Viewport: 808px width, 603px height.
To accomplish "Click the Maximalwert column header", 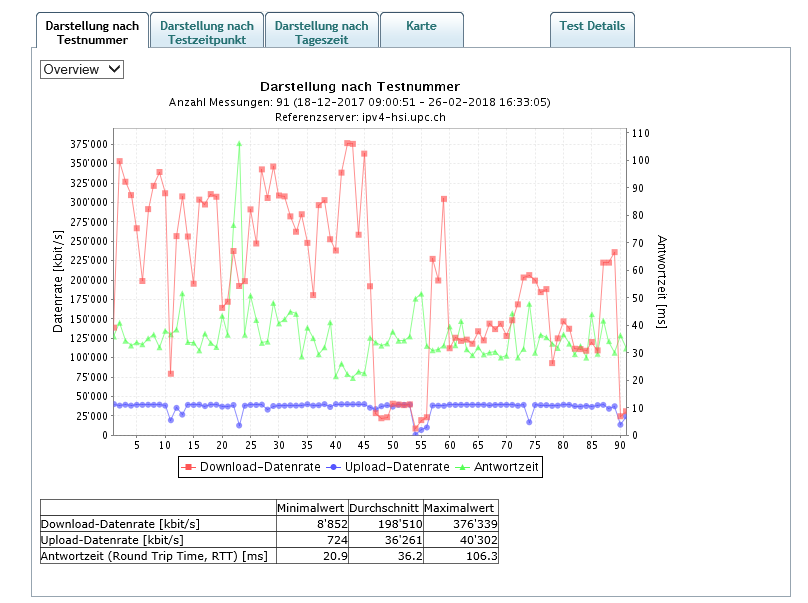I will pyautogui.click(x=460, y=507).
